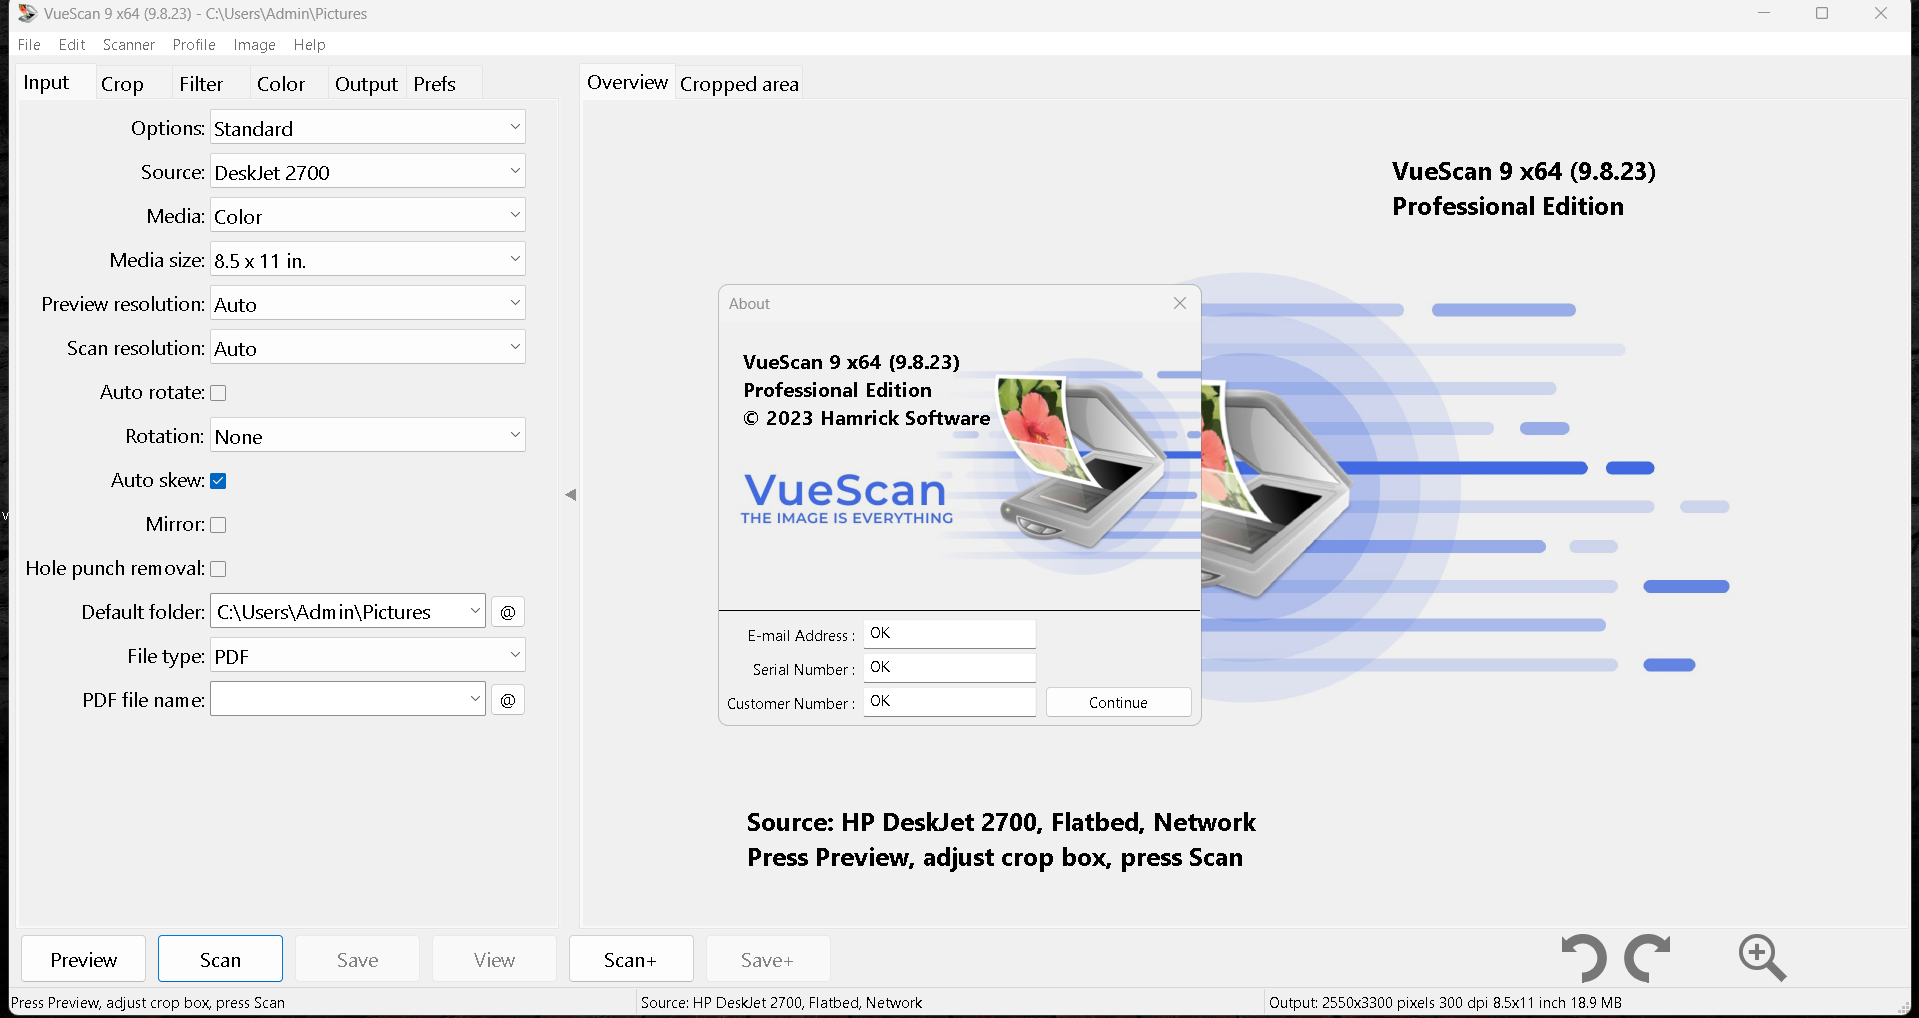The image size is (1919, 1018).
Task: Click the View button
Action: click(x=494, y=960)
